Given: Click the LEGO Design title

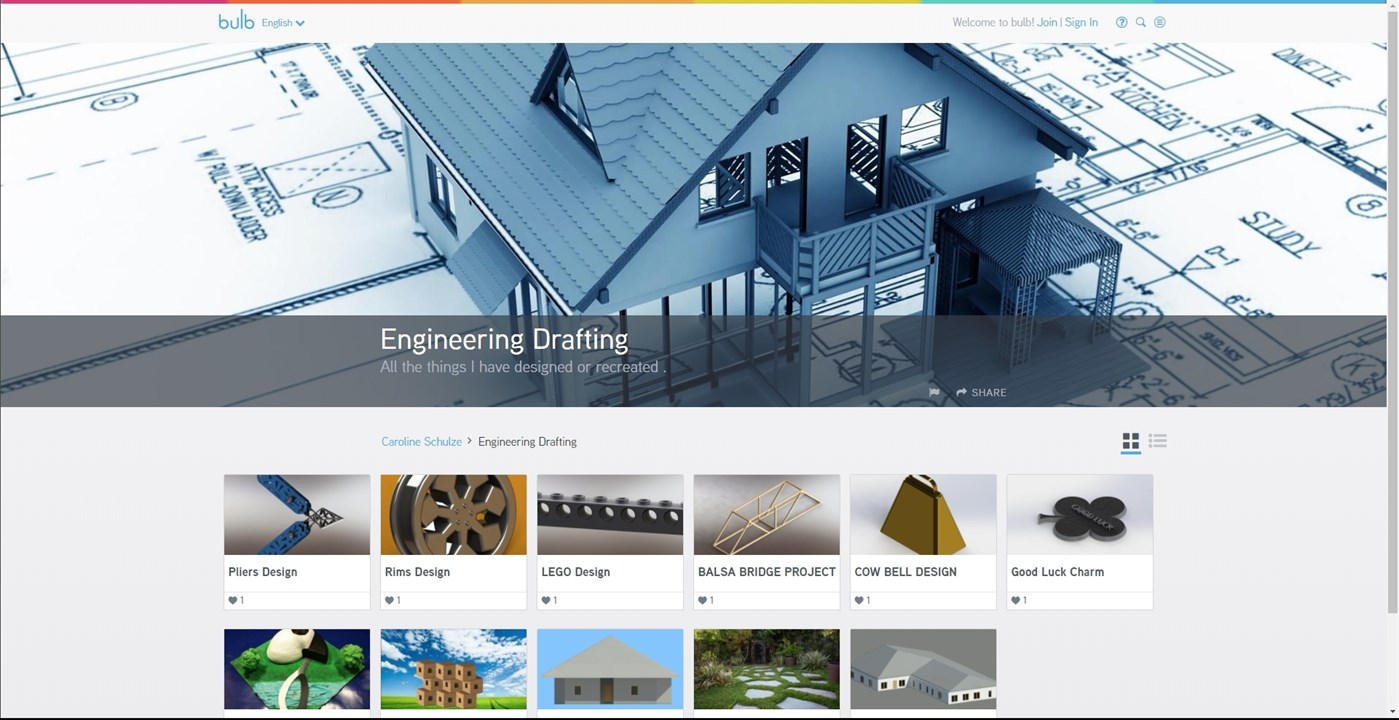Looking at the screenshot, I should click(x=576, y=572).
